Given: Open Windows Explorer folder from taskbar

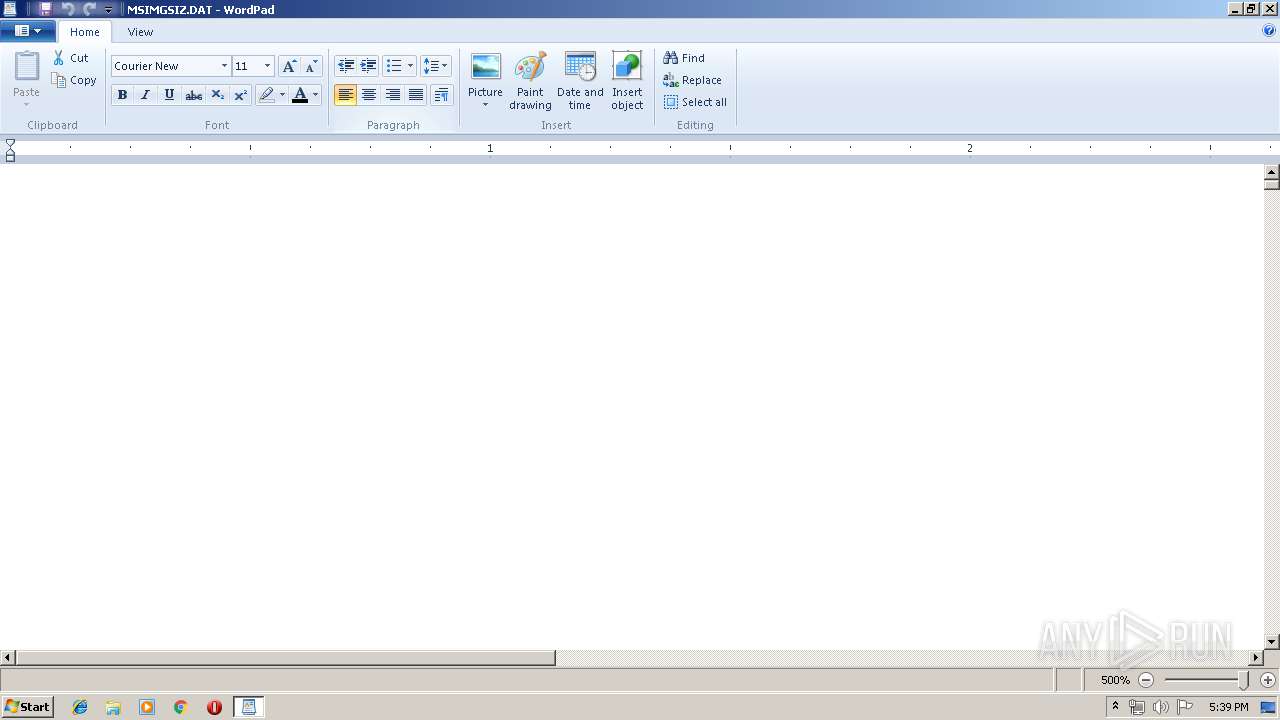Looking at the screenshot, I should coord(113,707).
